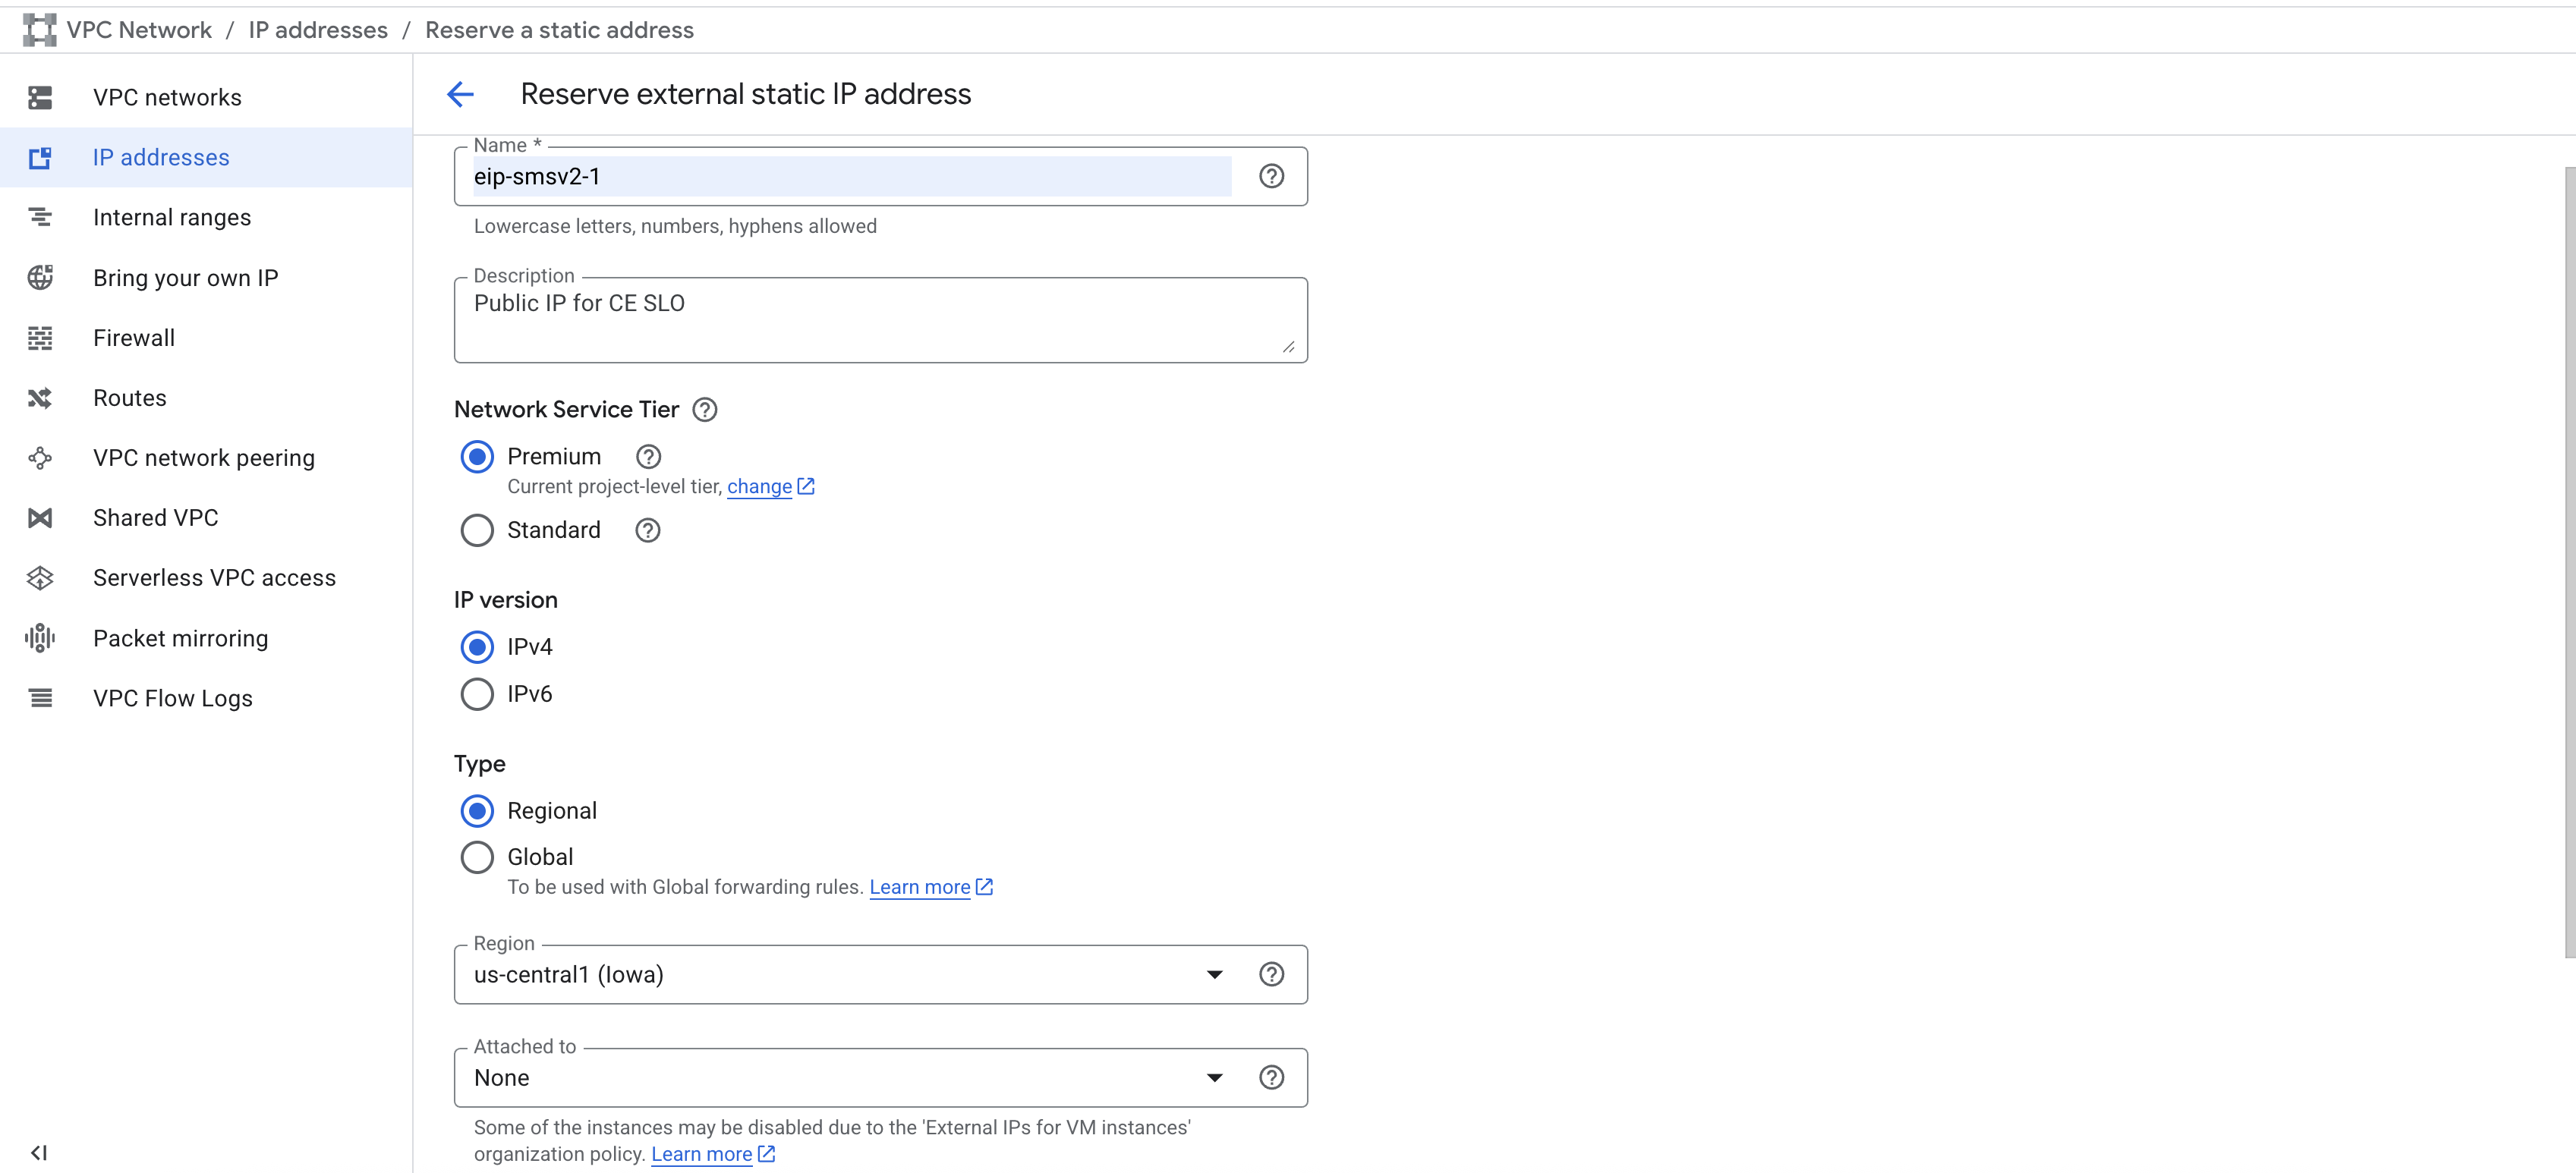Viewport: 2576px width, 1173px height.
Task: Navigate to IP addresses via breadcrumb
Action: [x=317, y=29]
